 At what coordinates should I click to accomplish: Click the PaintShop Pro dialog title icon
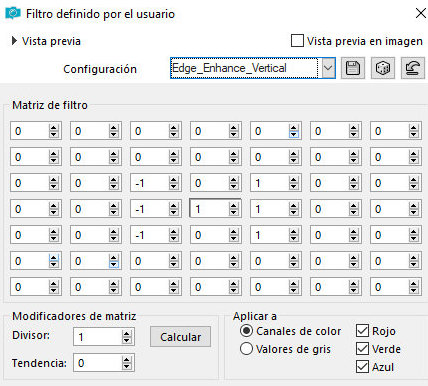13,14
